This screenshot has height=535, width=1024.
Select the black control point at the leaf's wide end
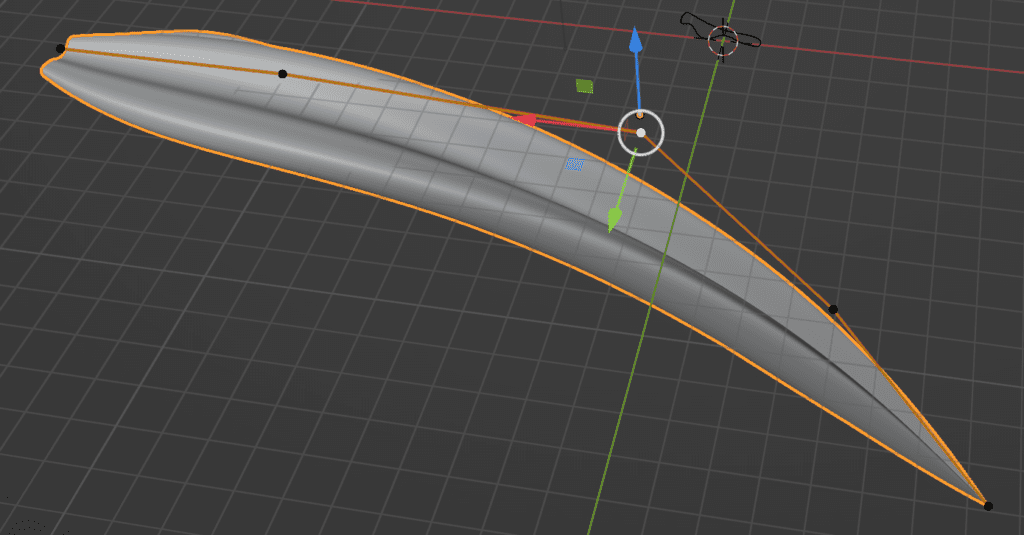[61, 48]
